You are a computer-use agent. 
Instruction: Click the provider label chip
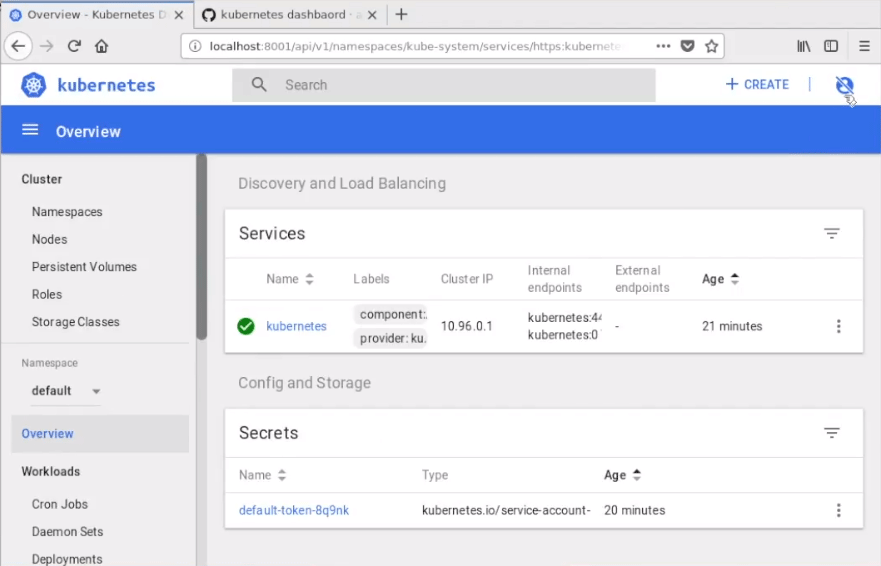[391, 338]
